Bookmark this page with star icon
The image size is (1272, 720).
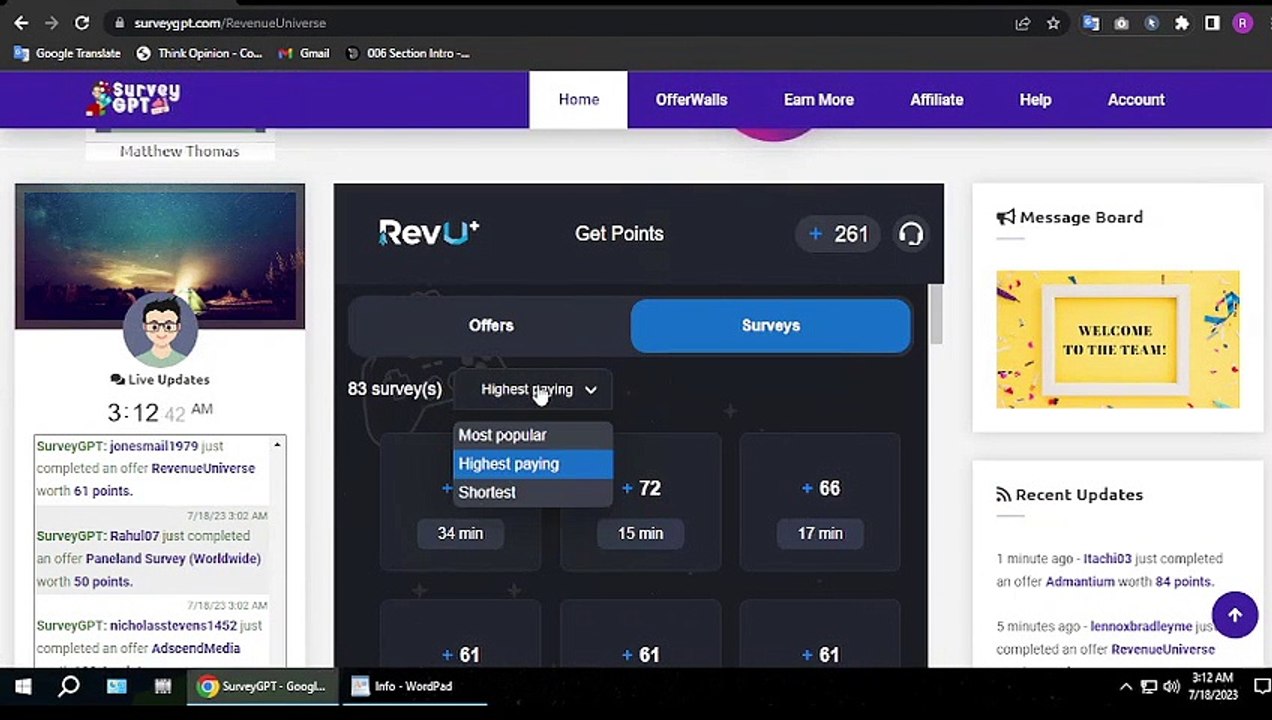(1053, 23)
